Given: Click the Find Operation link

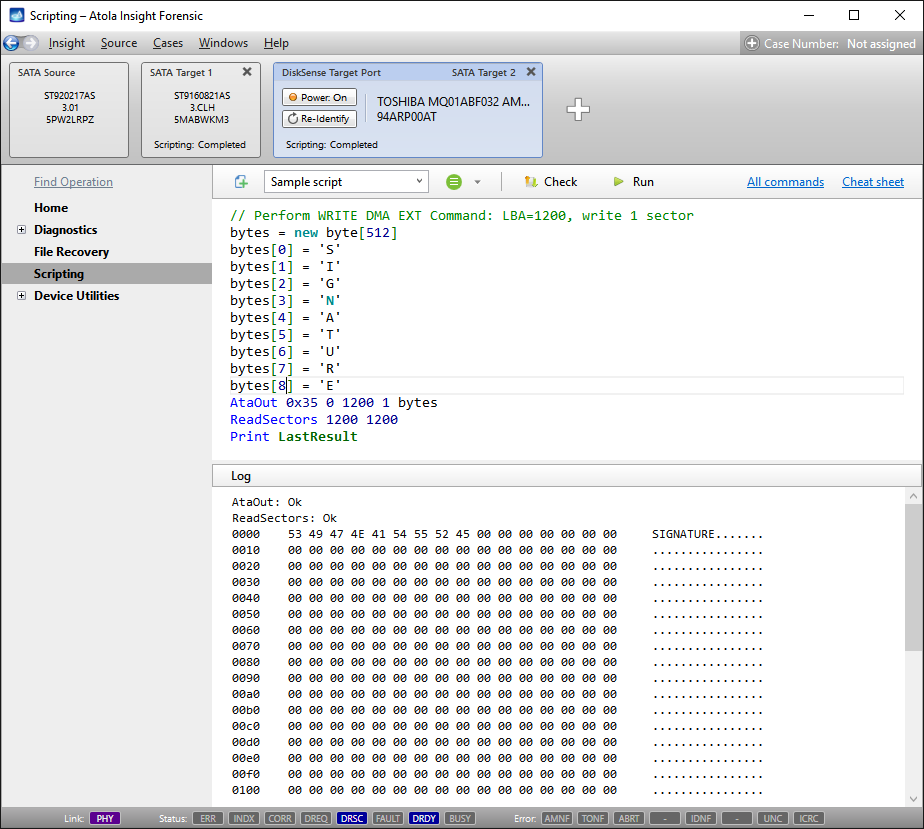Looking at the screenshot, I should 73,181.
